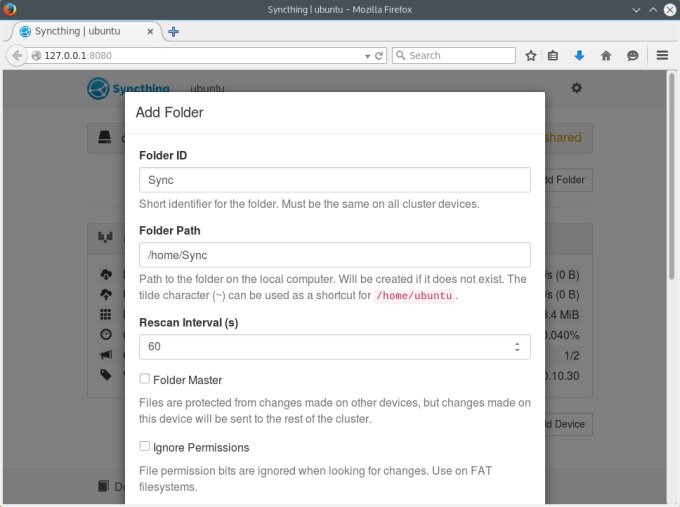This screenshot has height=507, width=680.
Task: Click the hard drive folder icon behind dialog
Action: point(105,137)
